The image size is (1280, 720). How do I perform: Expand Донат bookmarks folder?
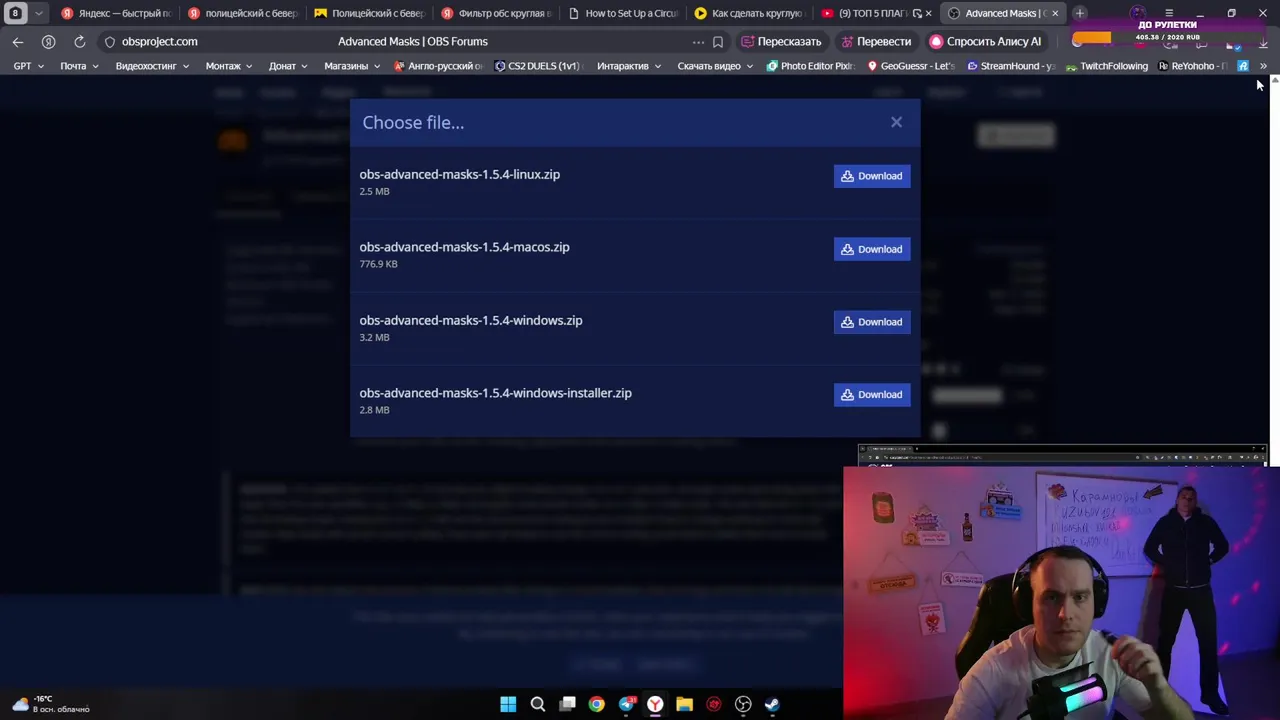[288, 66]
